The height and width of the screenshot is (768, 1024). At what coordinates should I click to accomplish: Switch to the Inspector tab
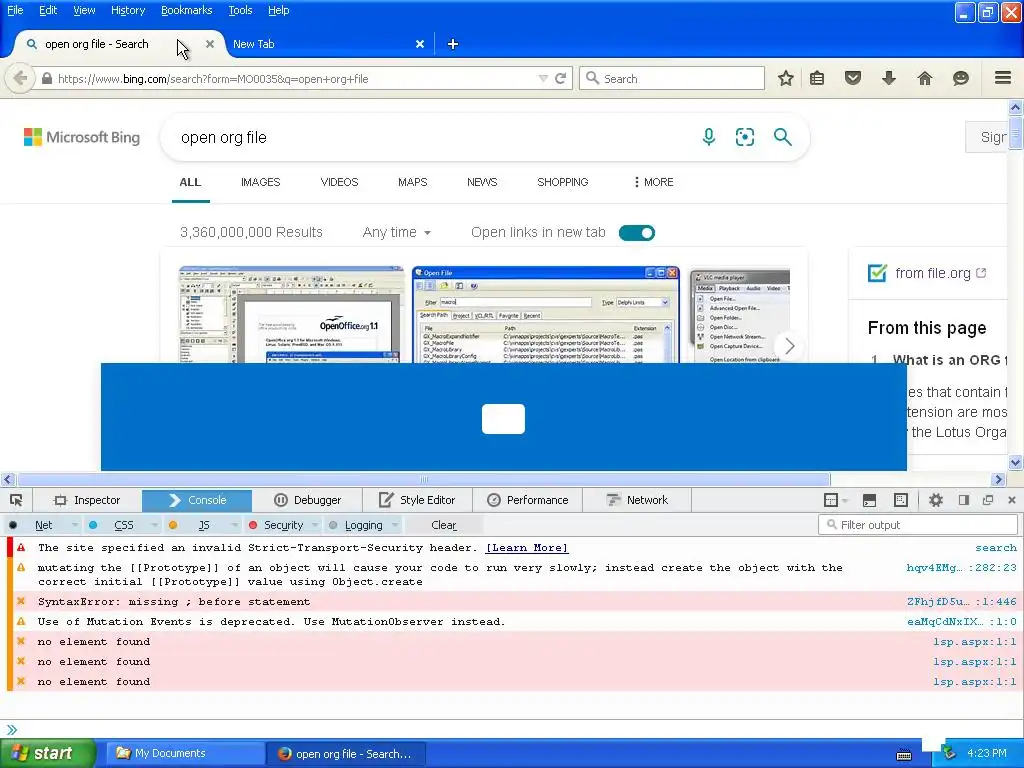(88, 500)
